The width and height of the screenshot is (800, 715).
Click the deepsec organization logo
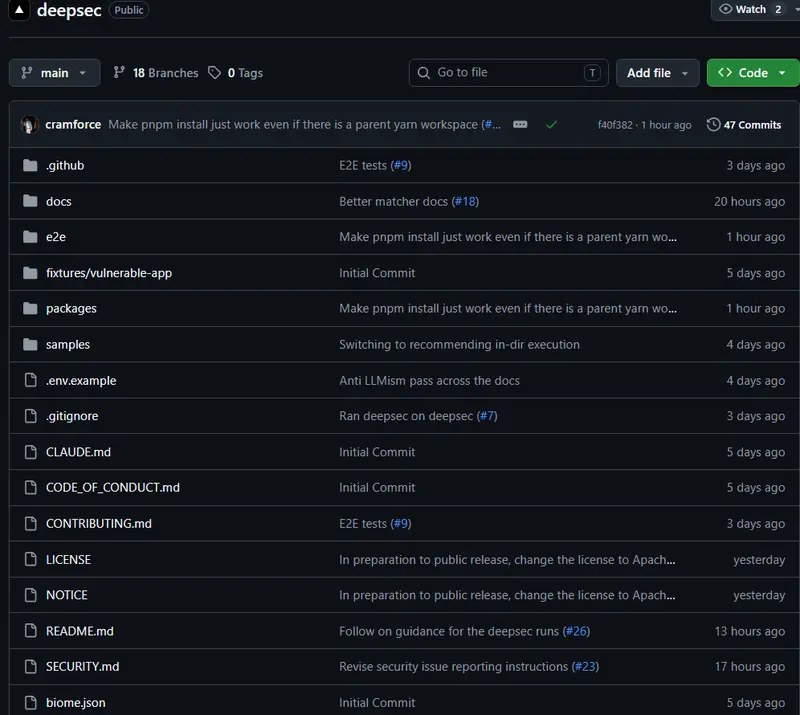pos(19,9)
